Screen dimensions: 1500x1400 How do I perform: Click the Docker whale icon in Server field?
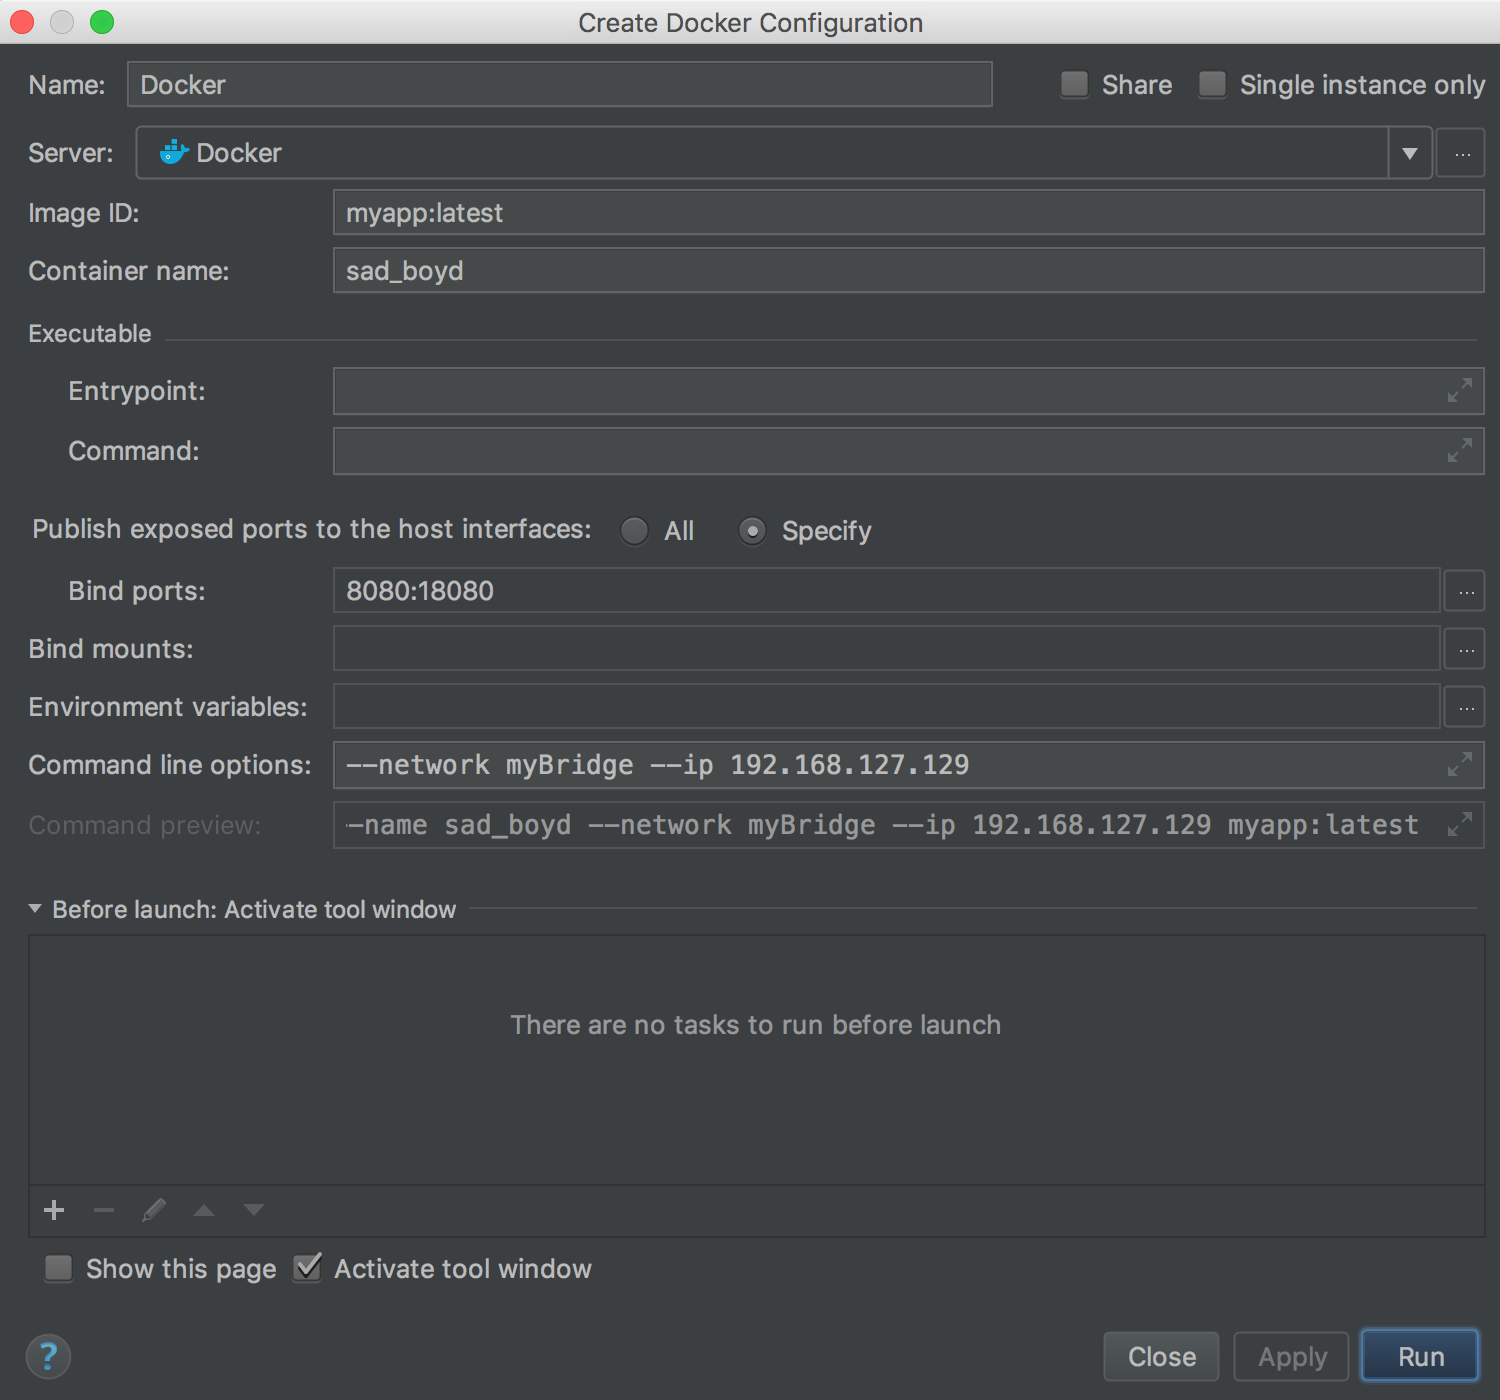coord(174,152)
